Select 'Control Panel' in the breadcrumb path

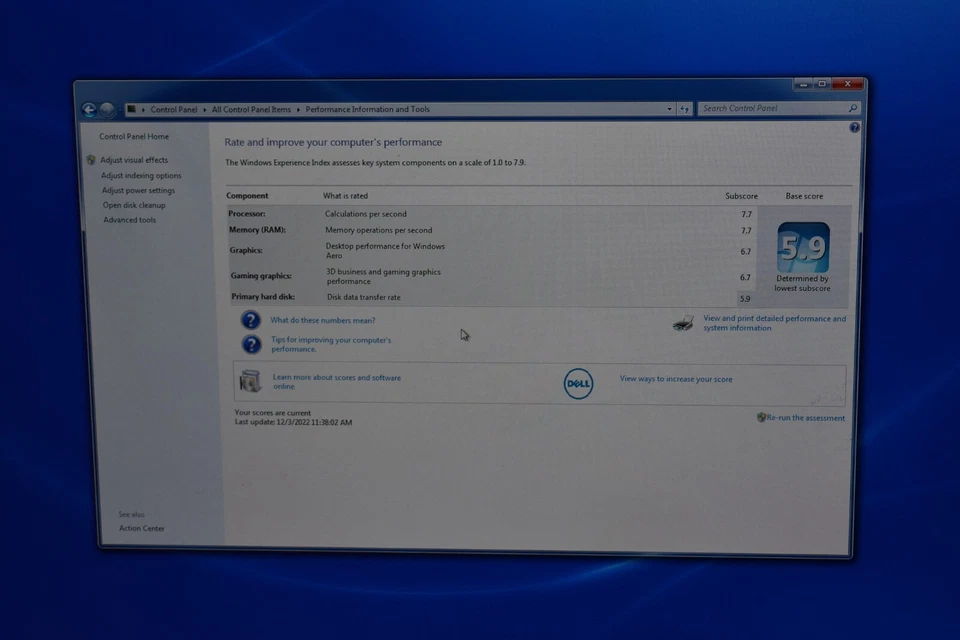tap(174, 109)
